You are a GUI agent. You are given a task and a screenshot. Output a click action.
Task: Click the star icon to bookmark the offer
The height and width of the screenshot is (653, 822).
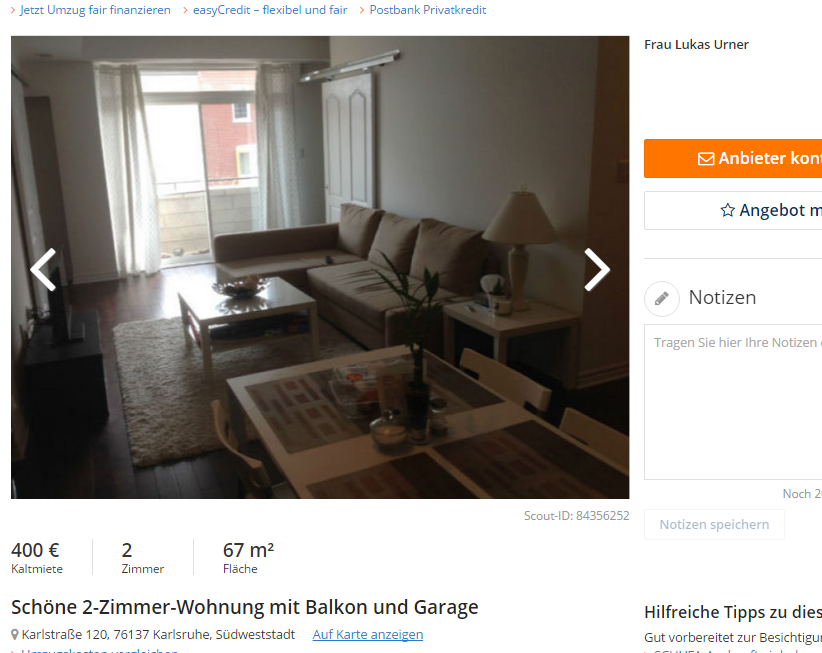727,210
